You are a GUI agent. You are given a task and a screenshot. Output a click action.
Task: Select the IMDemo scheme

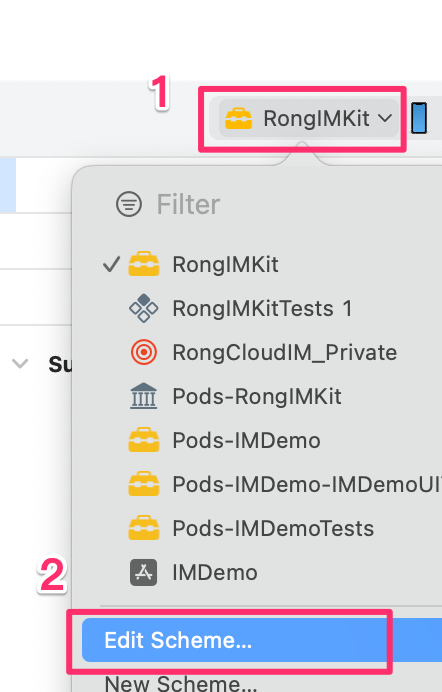coord(265,572)
